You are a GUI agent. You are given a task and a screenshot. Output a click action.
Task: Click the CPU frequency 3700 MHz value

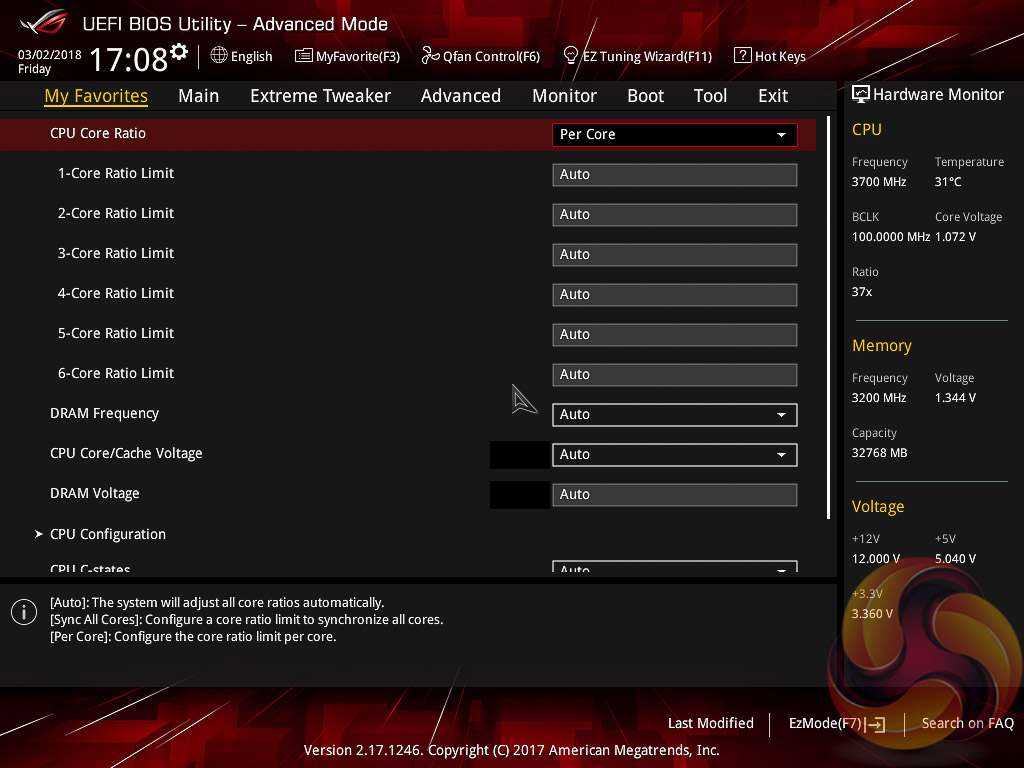[x=879, y=182]
